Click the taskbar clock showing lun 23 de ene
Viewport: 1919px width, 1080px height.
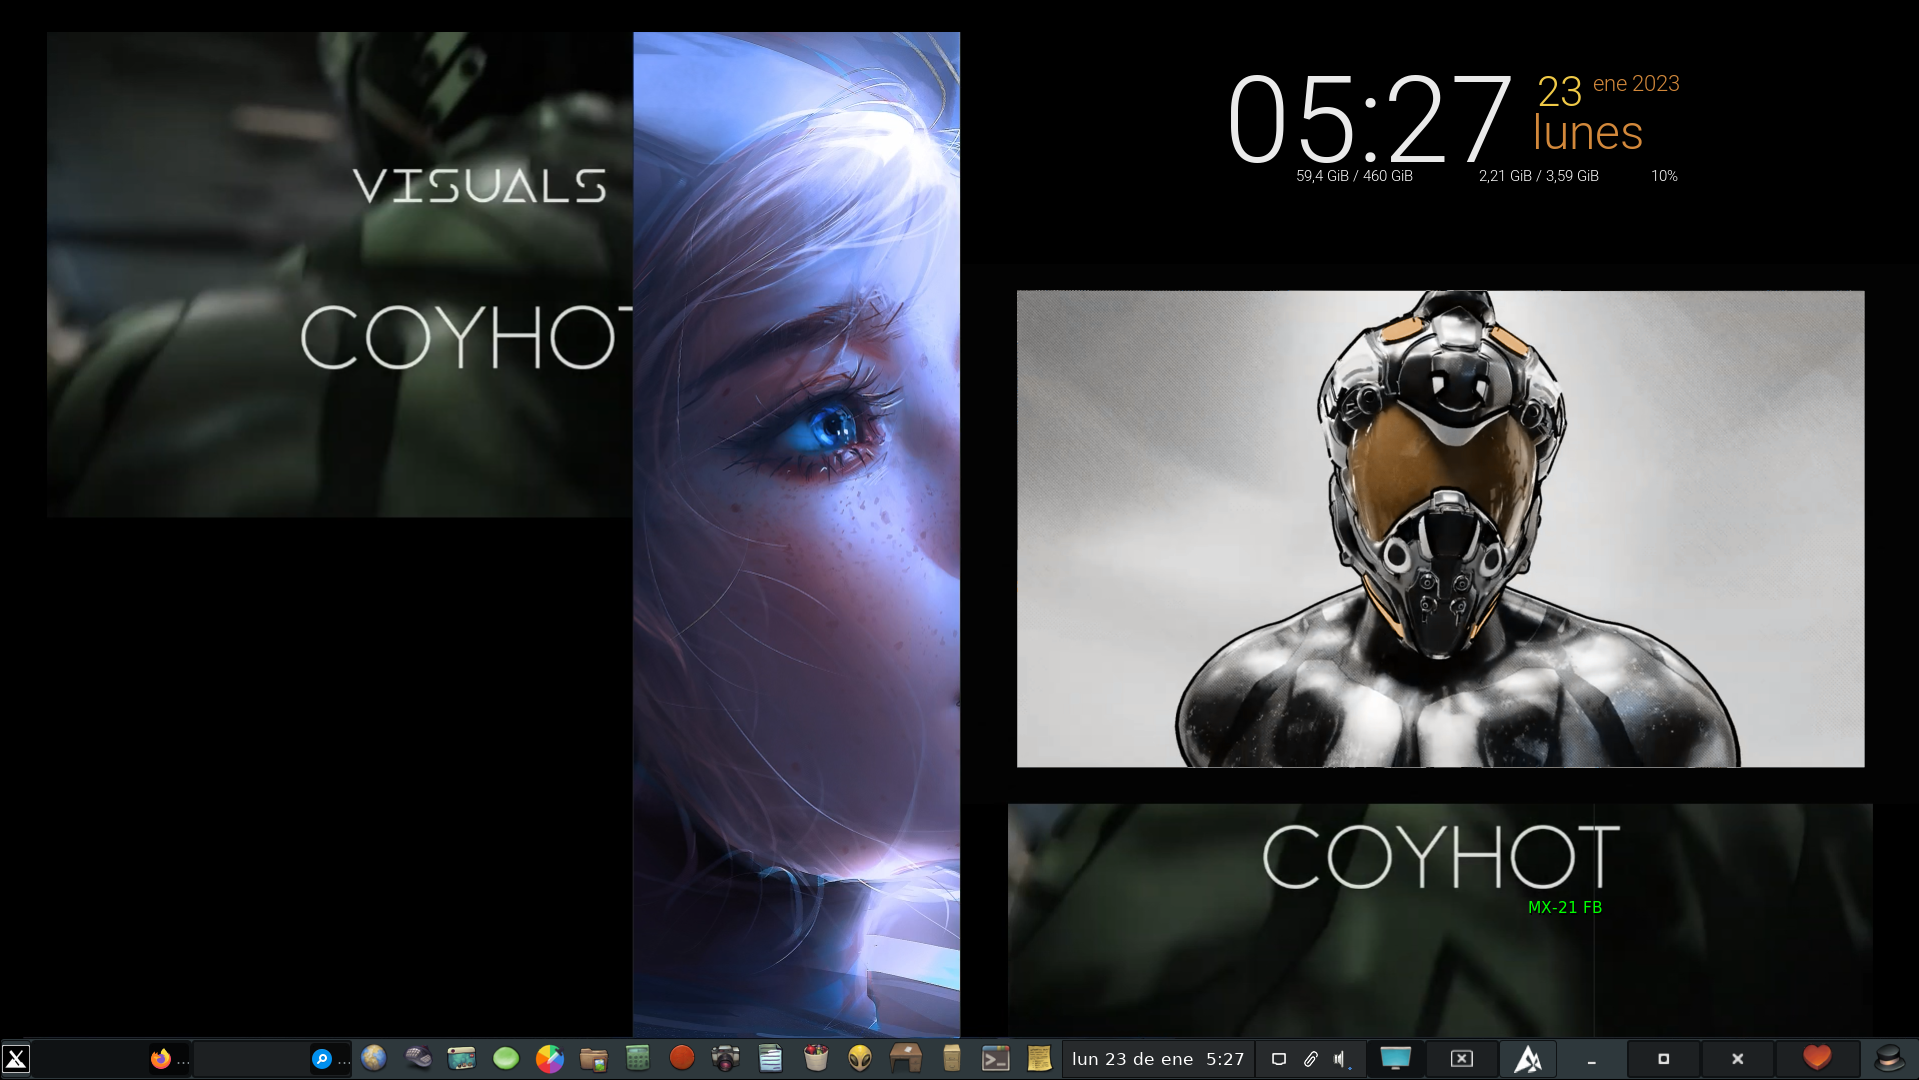click(x=1158, y=1059)
